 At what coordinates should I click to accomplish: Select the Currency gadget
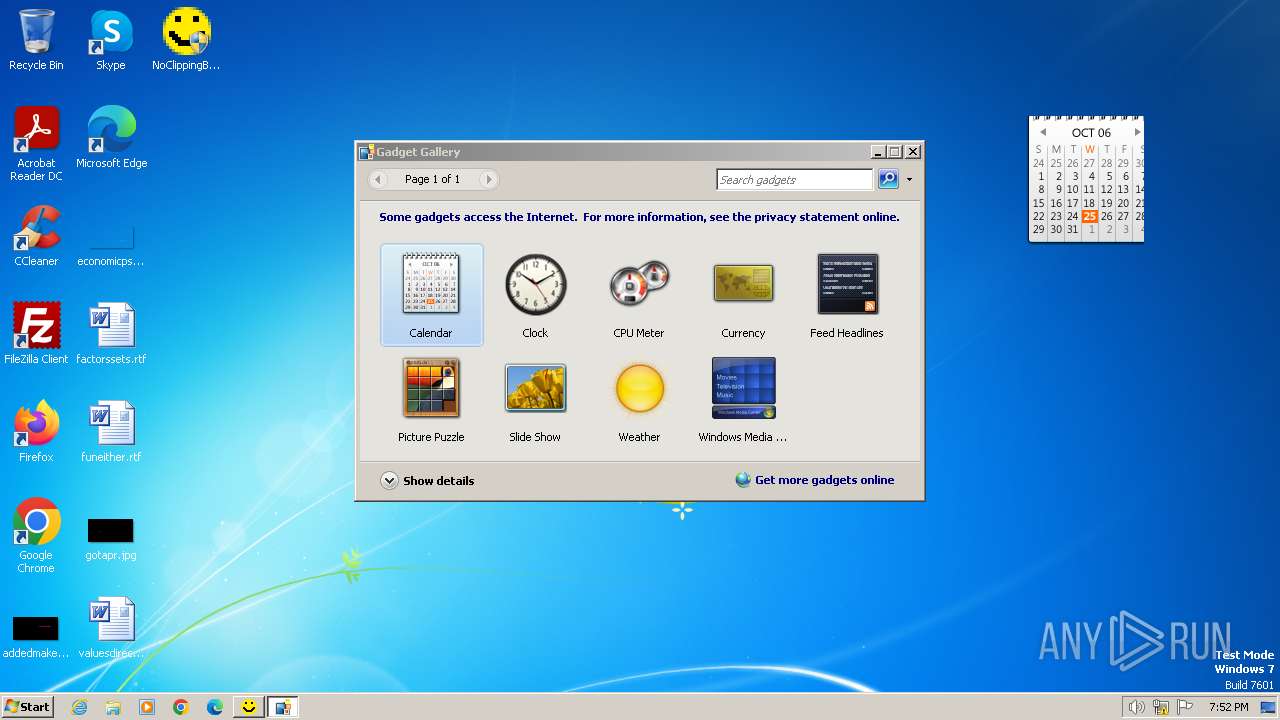(x=743, y=295)
